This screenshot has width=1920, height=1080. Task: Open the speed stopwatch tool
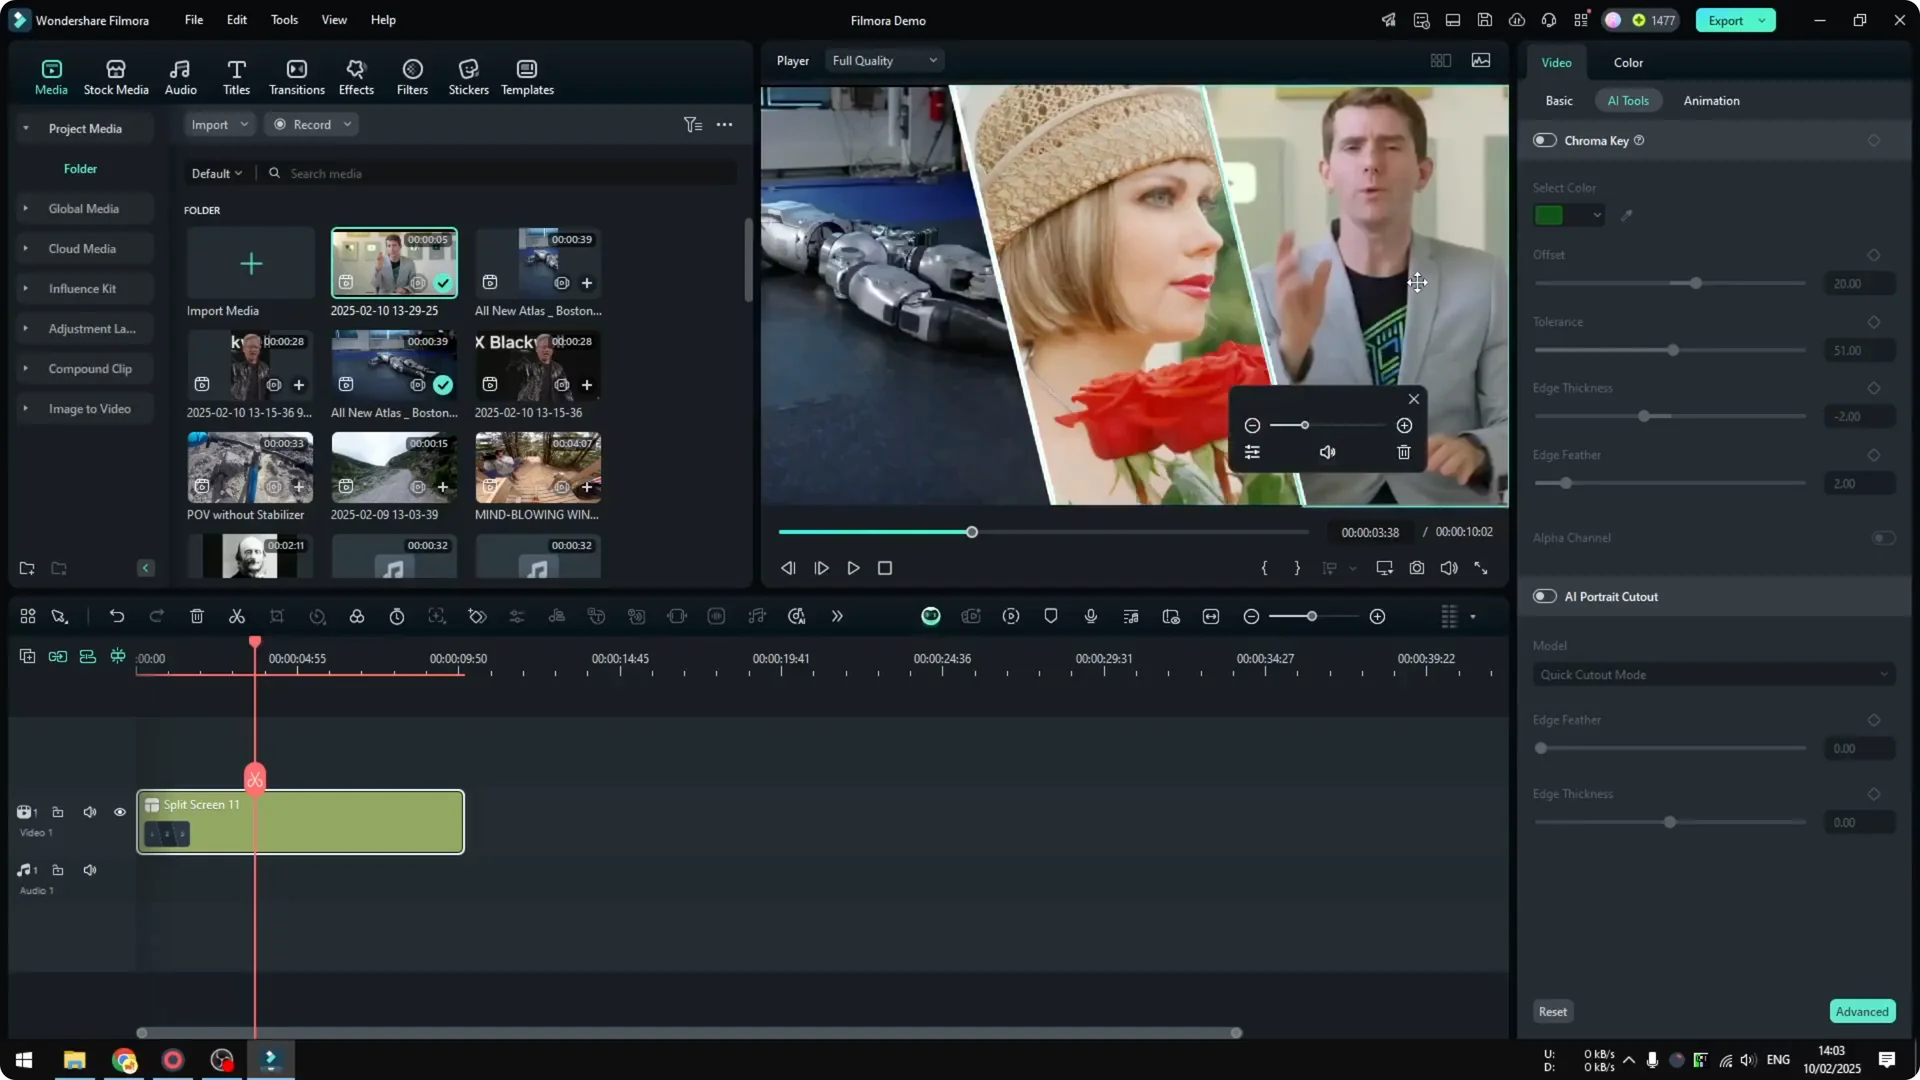click(397, 616)
